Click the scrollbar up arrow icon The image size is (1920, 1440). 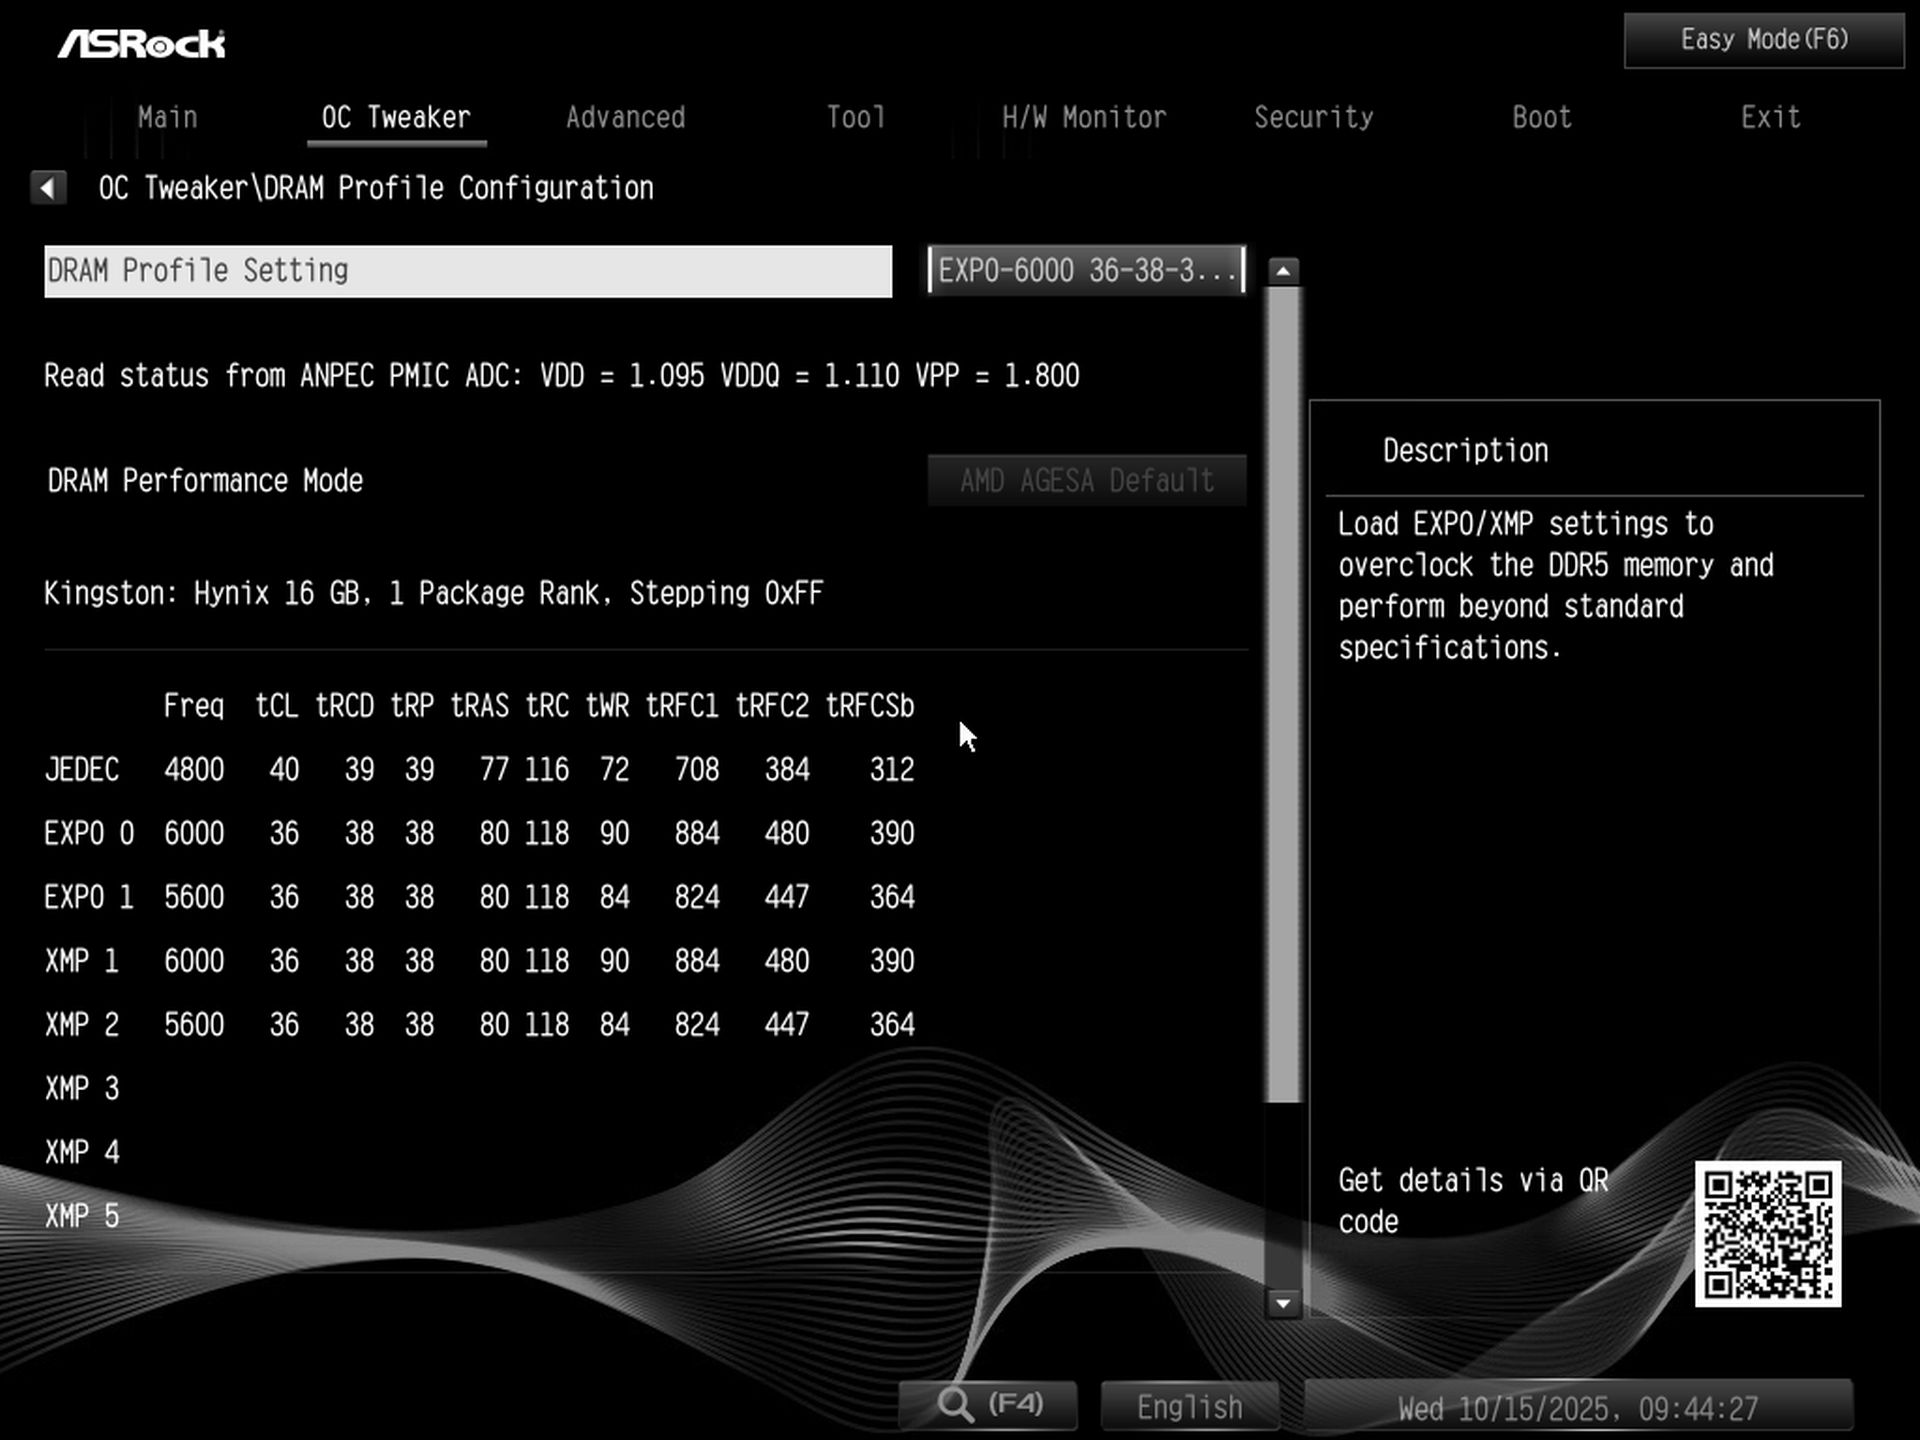click(1283, 270)
